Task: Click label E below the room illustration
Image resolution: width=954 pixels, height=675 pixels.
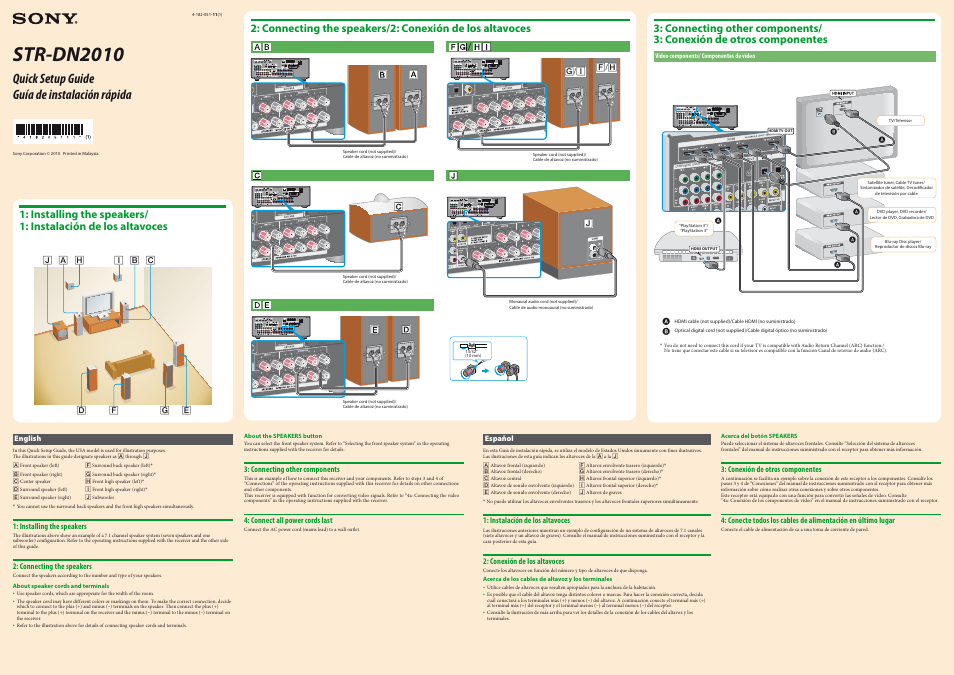Action: [187, 410]
